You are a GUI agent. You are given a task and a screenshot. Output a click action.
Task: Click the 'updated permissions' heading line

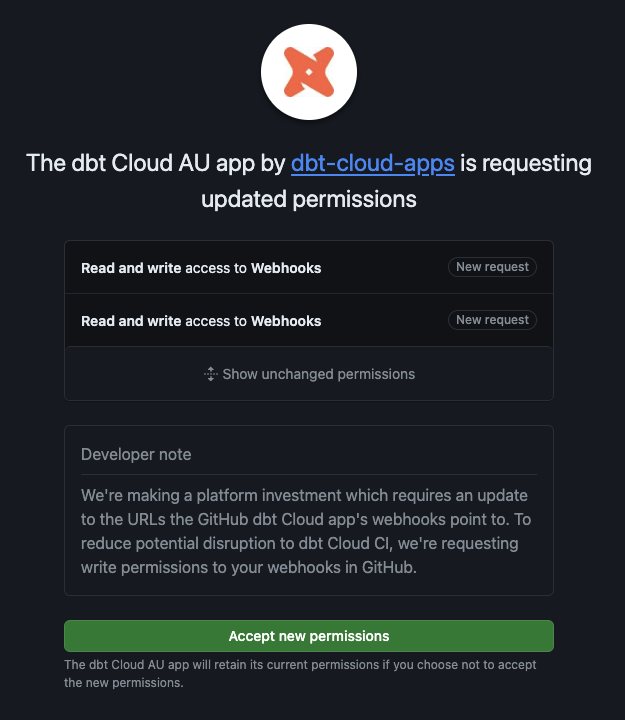[308, 199]
